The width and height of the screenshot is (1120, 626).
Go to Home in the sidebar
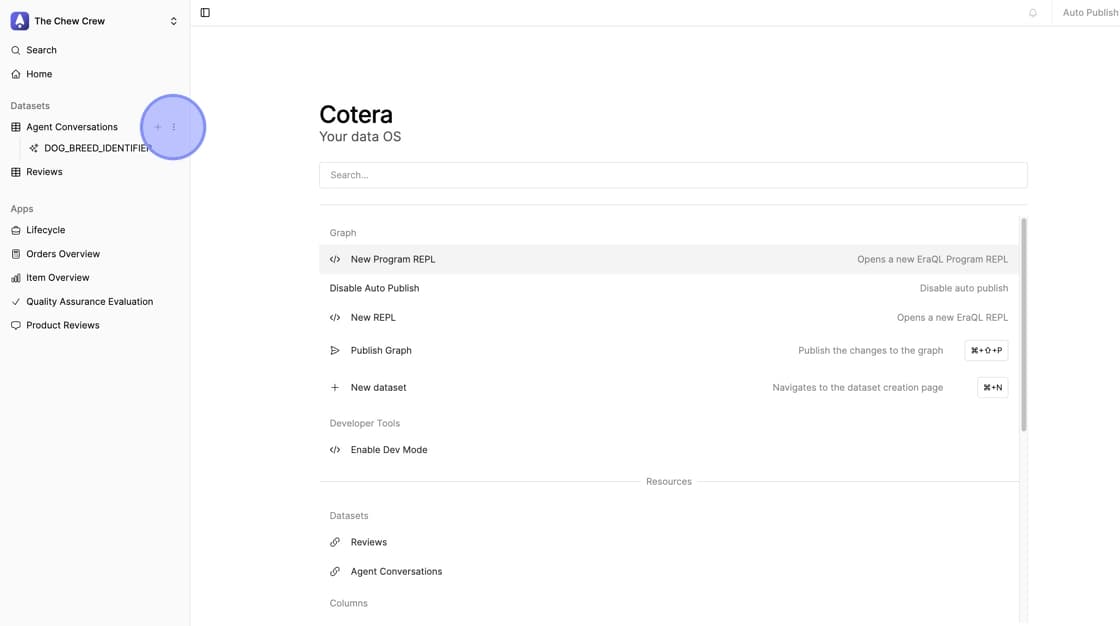(x=39, y=74)
